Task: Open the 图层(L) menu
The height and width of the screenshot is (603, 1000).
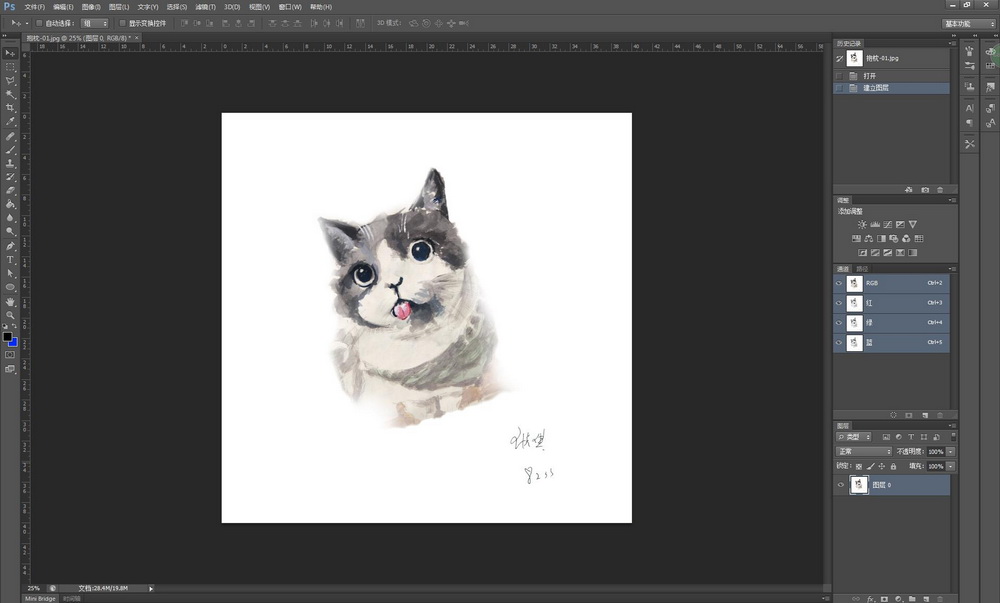Action: tap(119, 7)
